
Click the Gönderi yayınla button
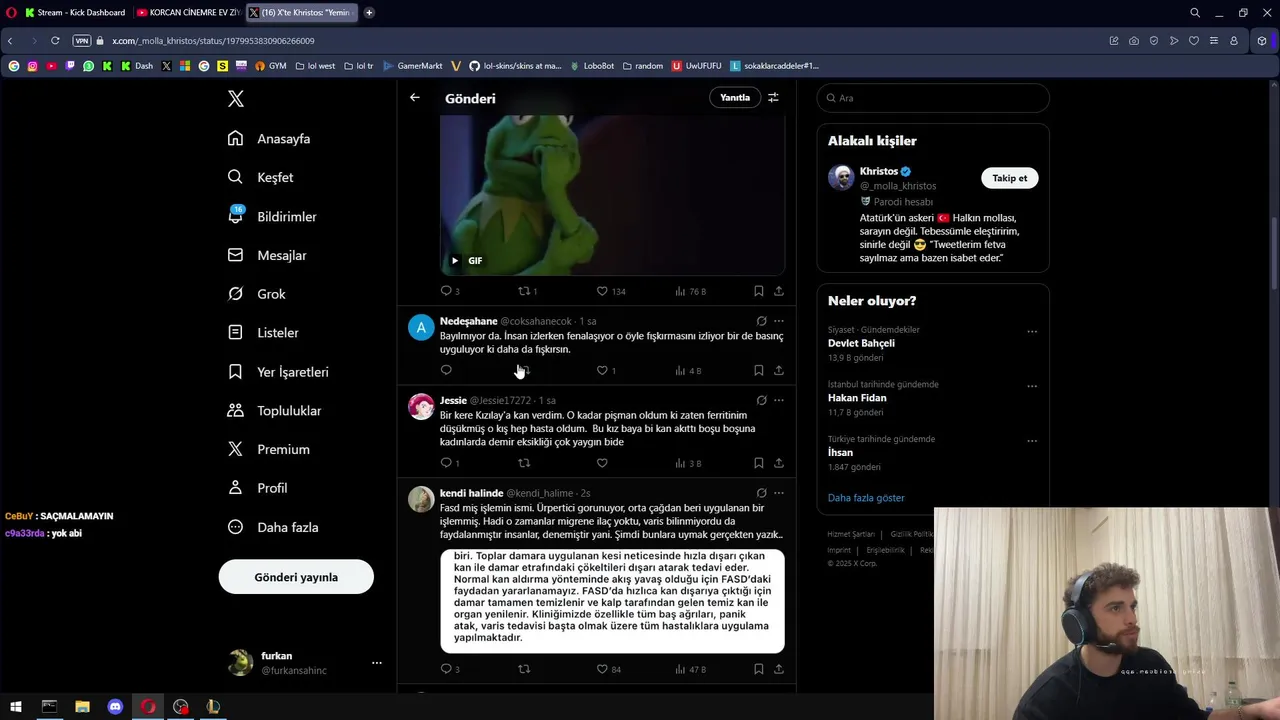296,577
